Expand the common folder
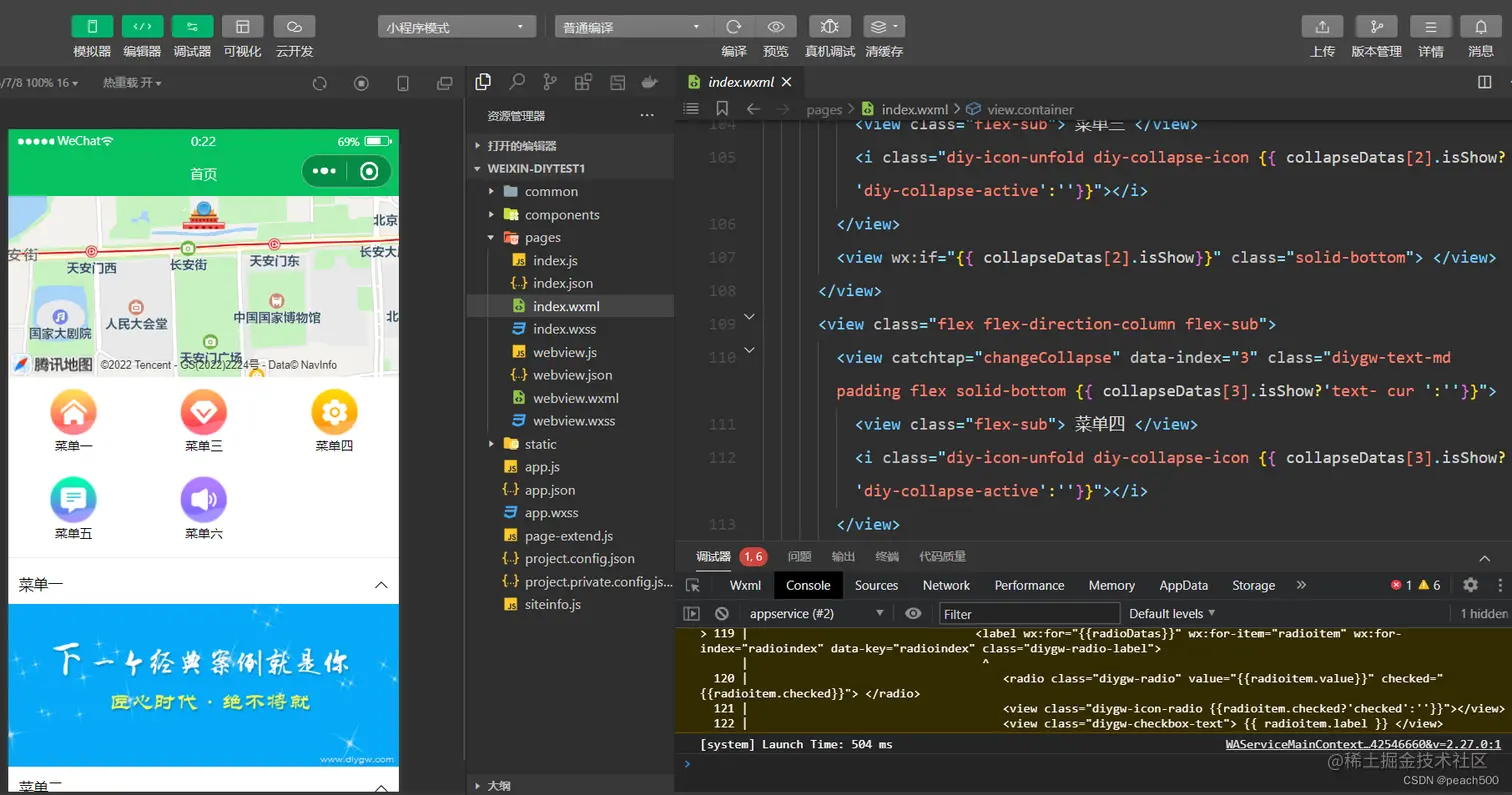 coord(571,191)
